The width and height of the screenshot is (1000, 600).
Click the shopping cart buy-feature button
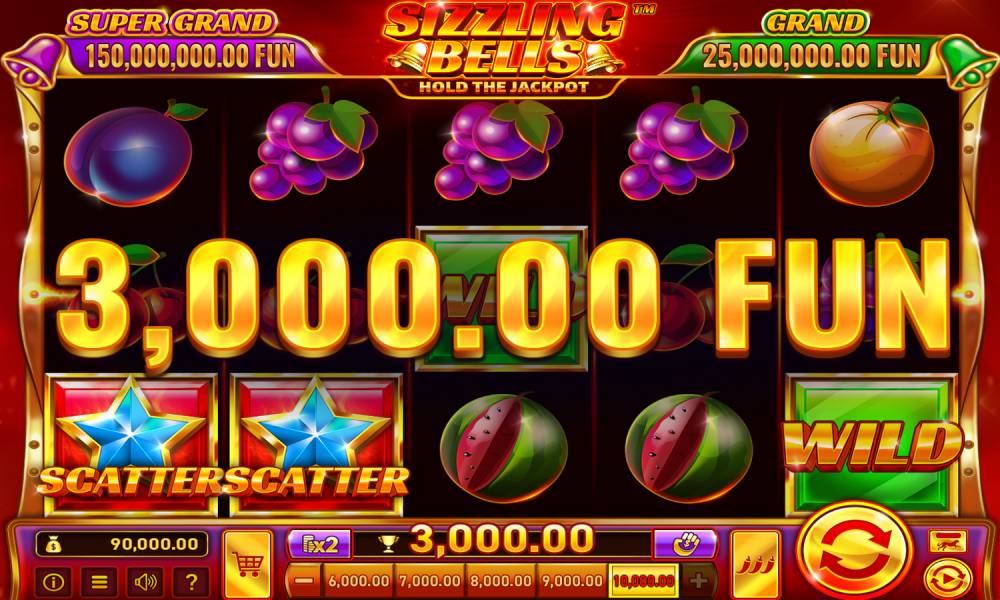tap(248, 564)
